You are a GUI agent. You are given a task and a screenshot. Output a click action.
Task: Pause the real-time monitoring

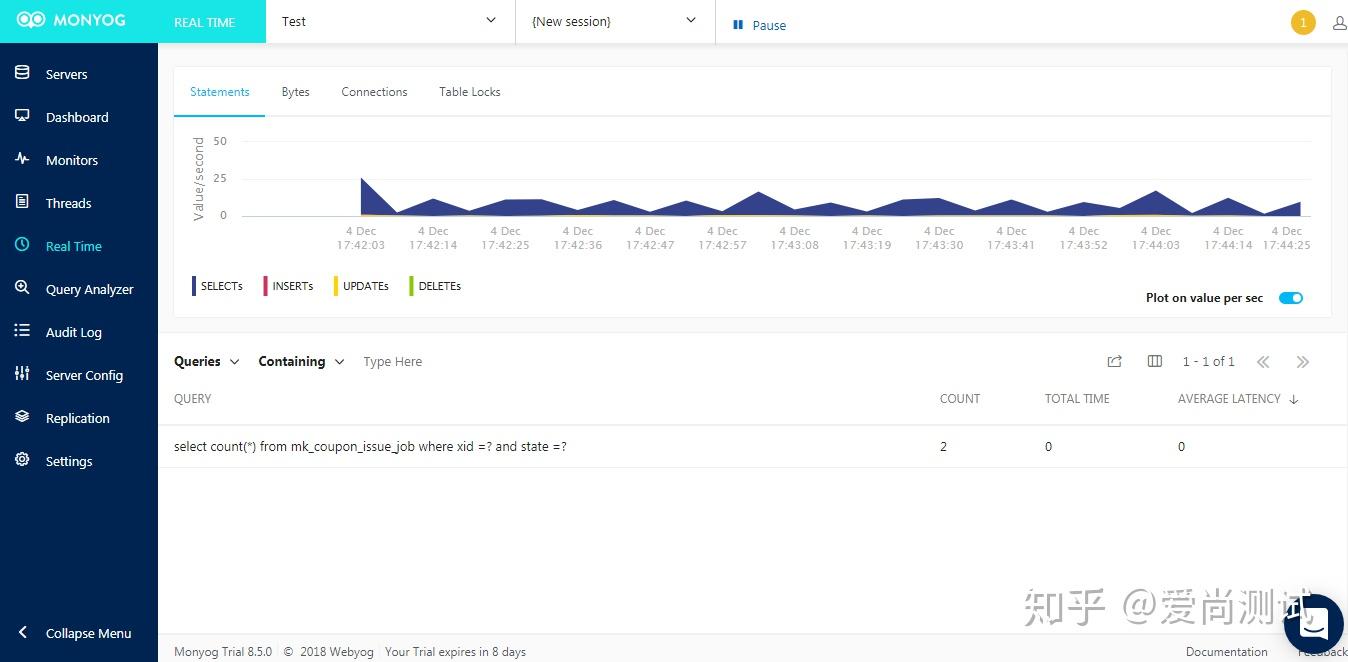pos(758,24)
